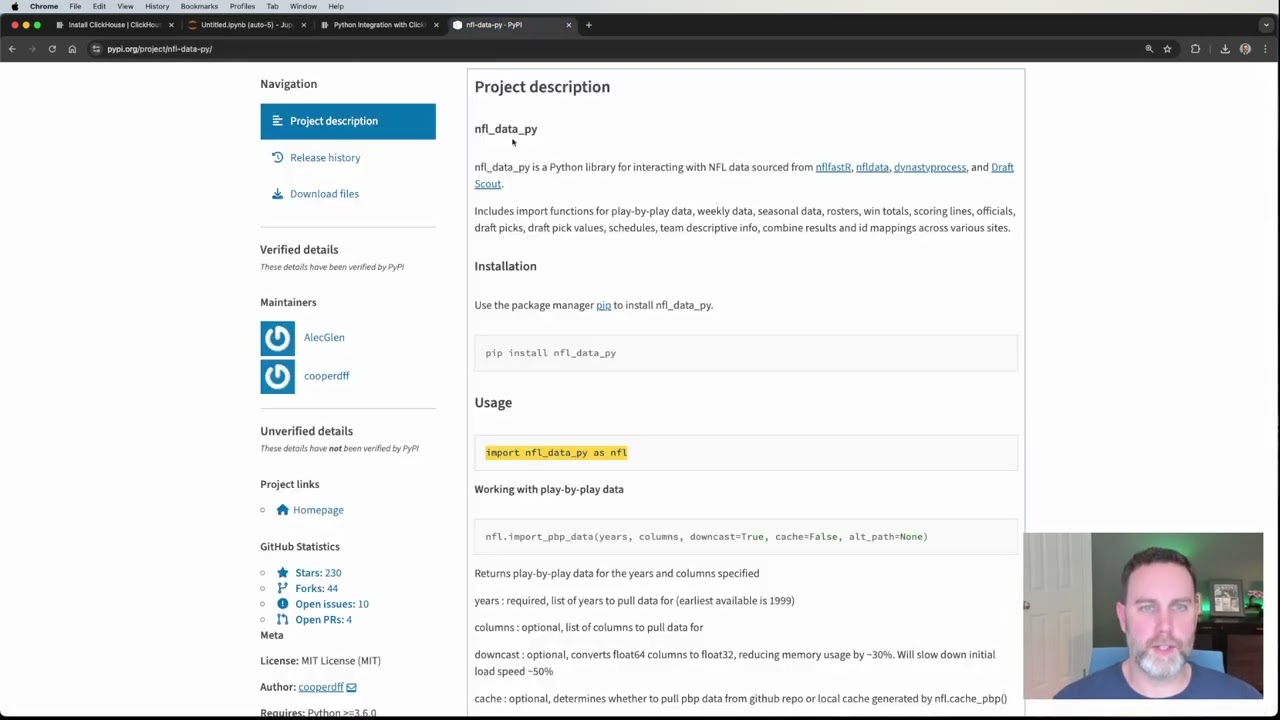Close the nfl-data-py PyPI tab

(569, 25)
